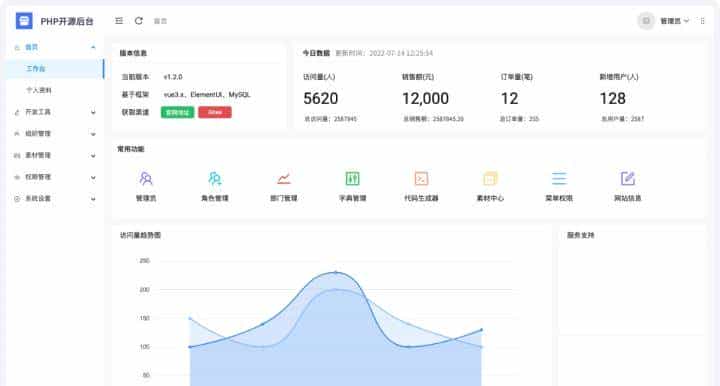The height and width of the screenshot is (386, 720).
Task: Expand the 开发工具 chevron
Action: click(93, 112)
